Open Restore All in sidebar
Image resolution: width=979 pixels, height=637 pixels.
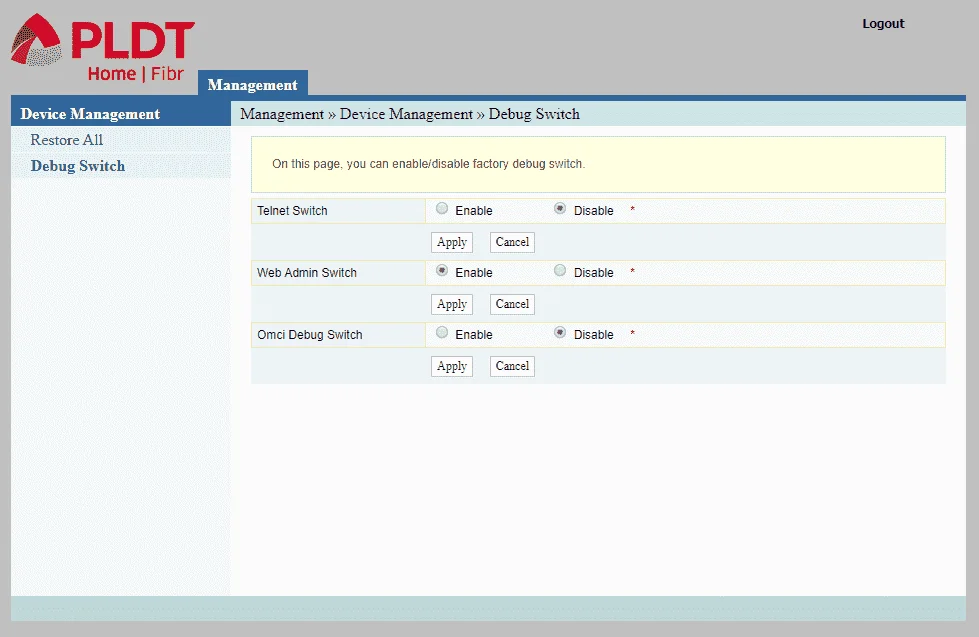[x=67, y=140]
